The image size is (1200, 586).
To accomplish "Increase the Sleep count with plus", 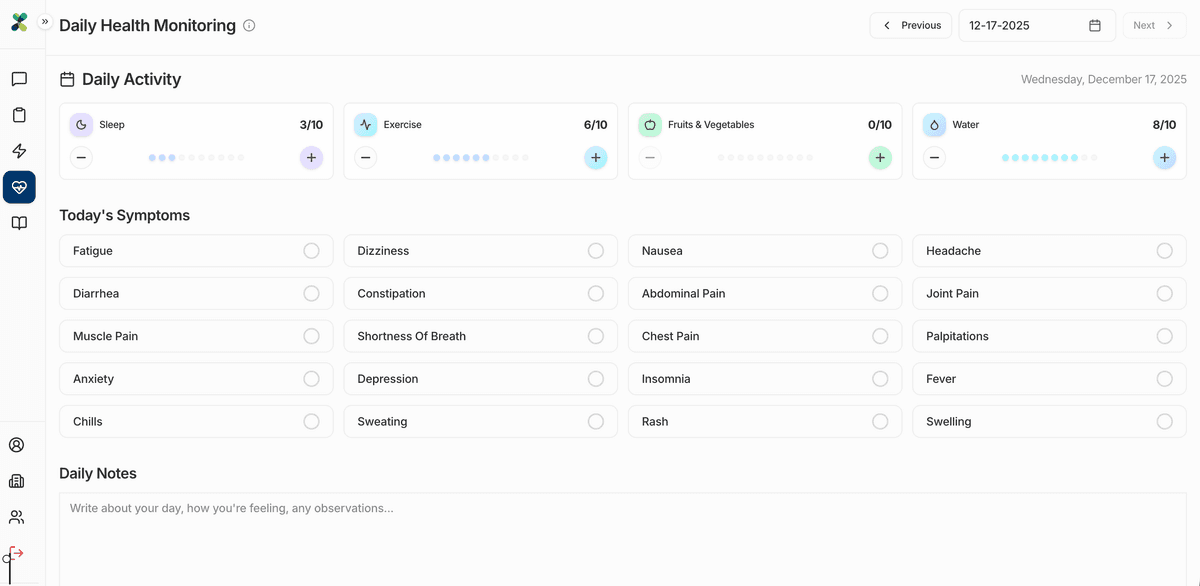I will (x=311, y=158).
